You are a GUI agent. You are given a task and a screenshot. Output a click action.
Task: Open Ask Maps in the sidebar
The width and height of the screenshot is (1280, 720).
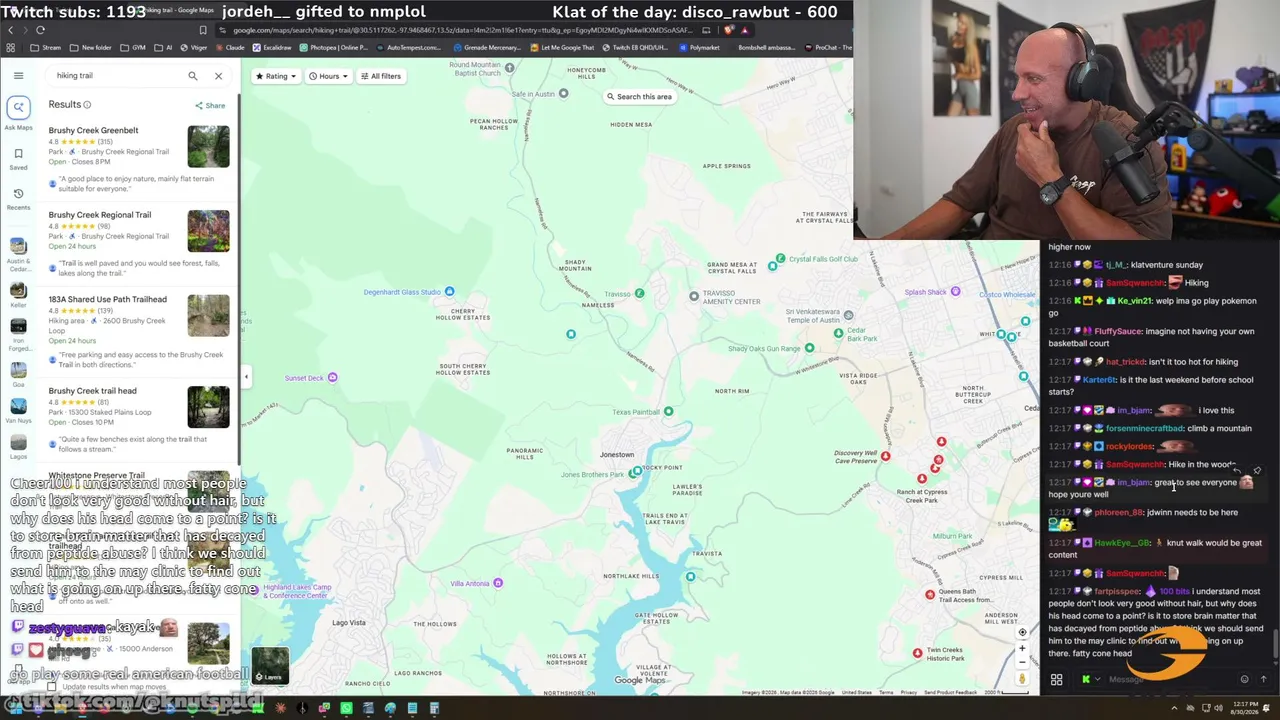pyautogui.click(x=18, y=113)
